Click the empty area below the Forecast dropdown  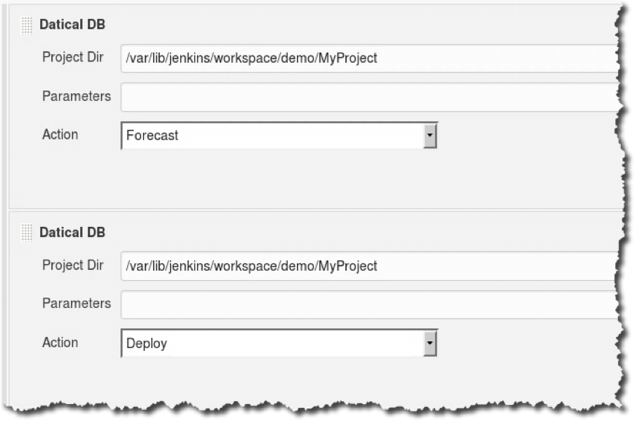[279, 178]
